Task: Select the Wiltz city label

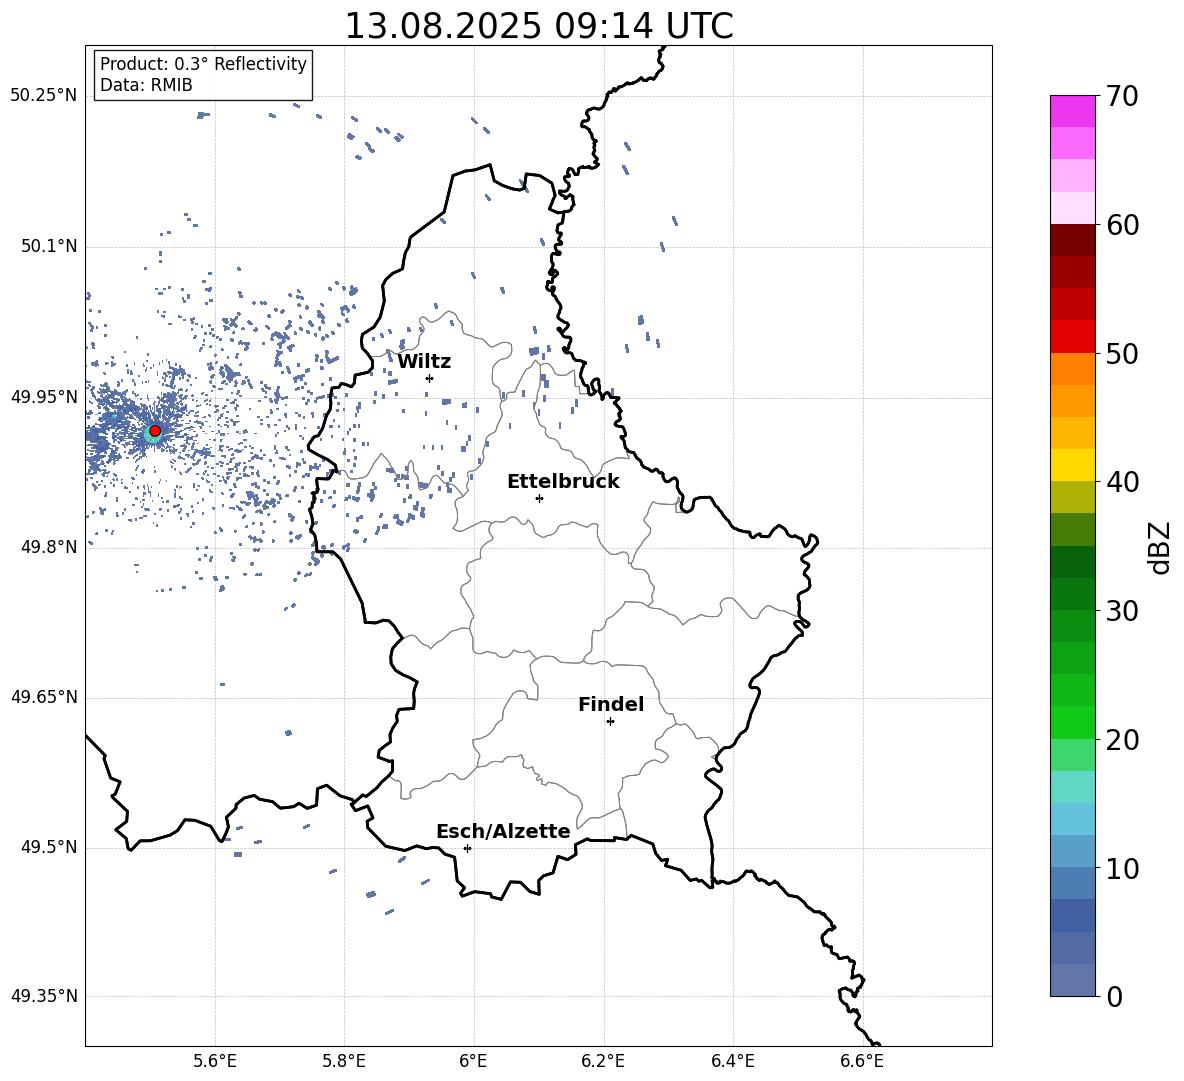Action: click(x=424, y=362)
